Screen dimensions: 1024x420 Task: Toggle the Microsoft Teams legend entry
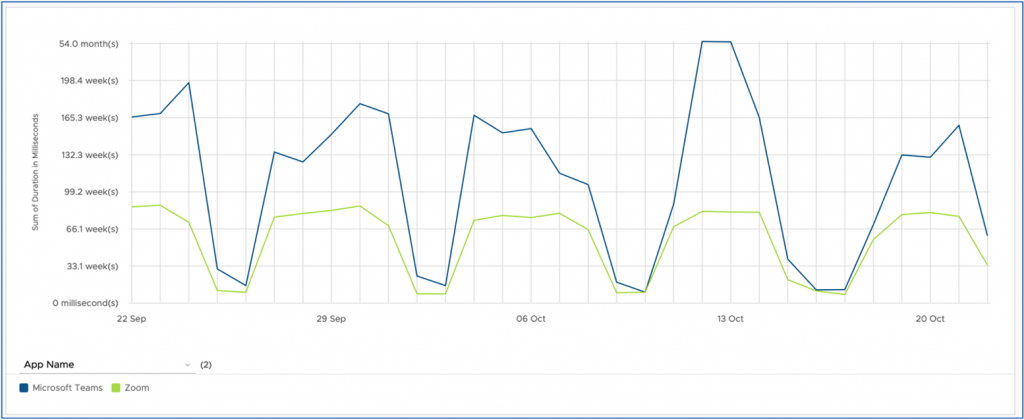(x=61, y=388)
